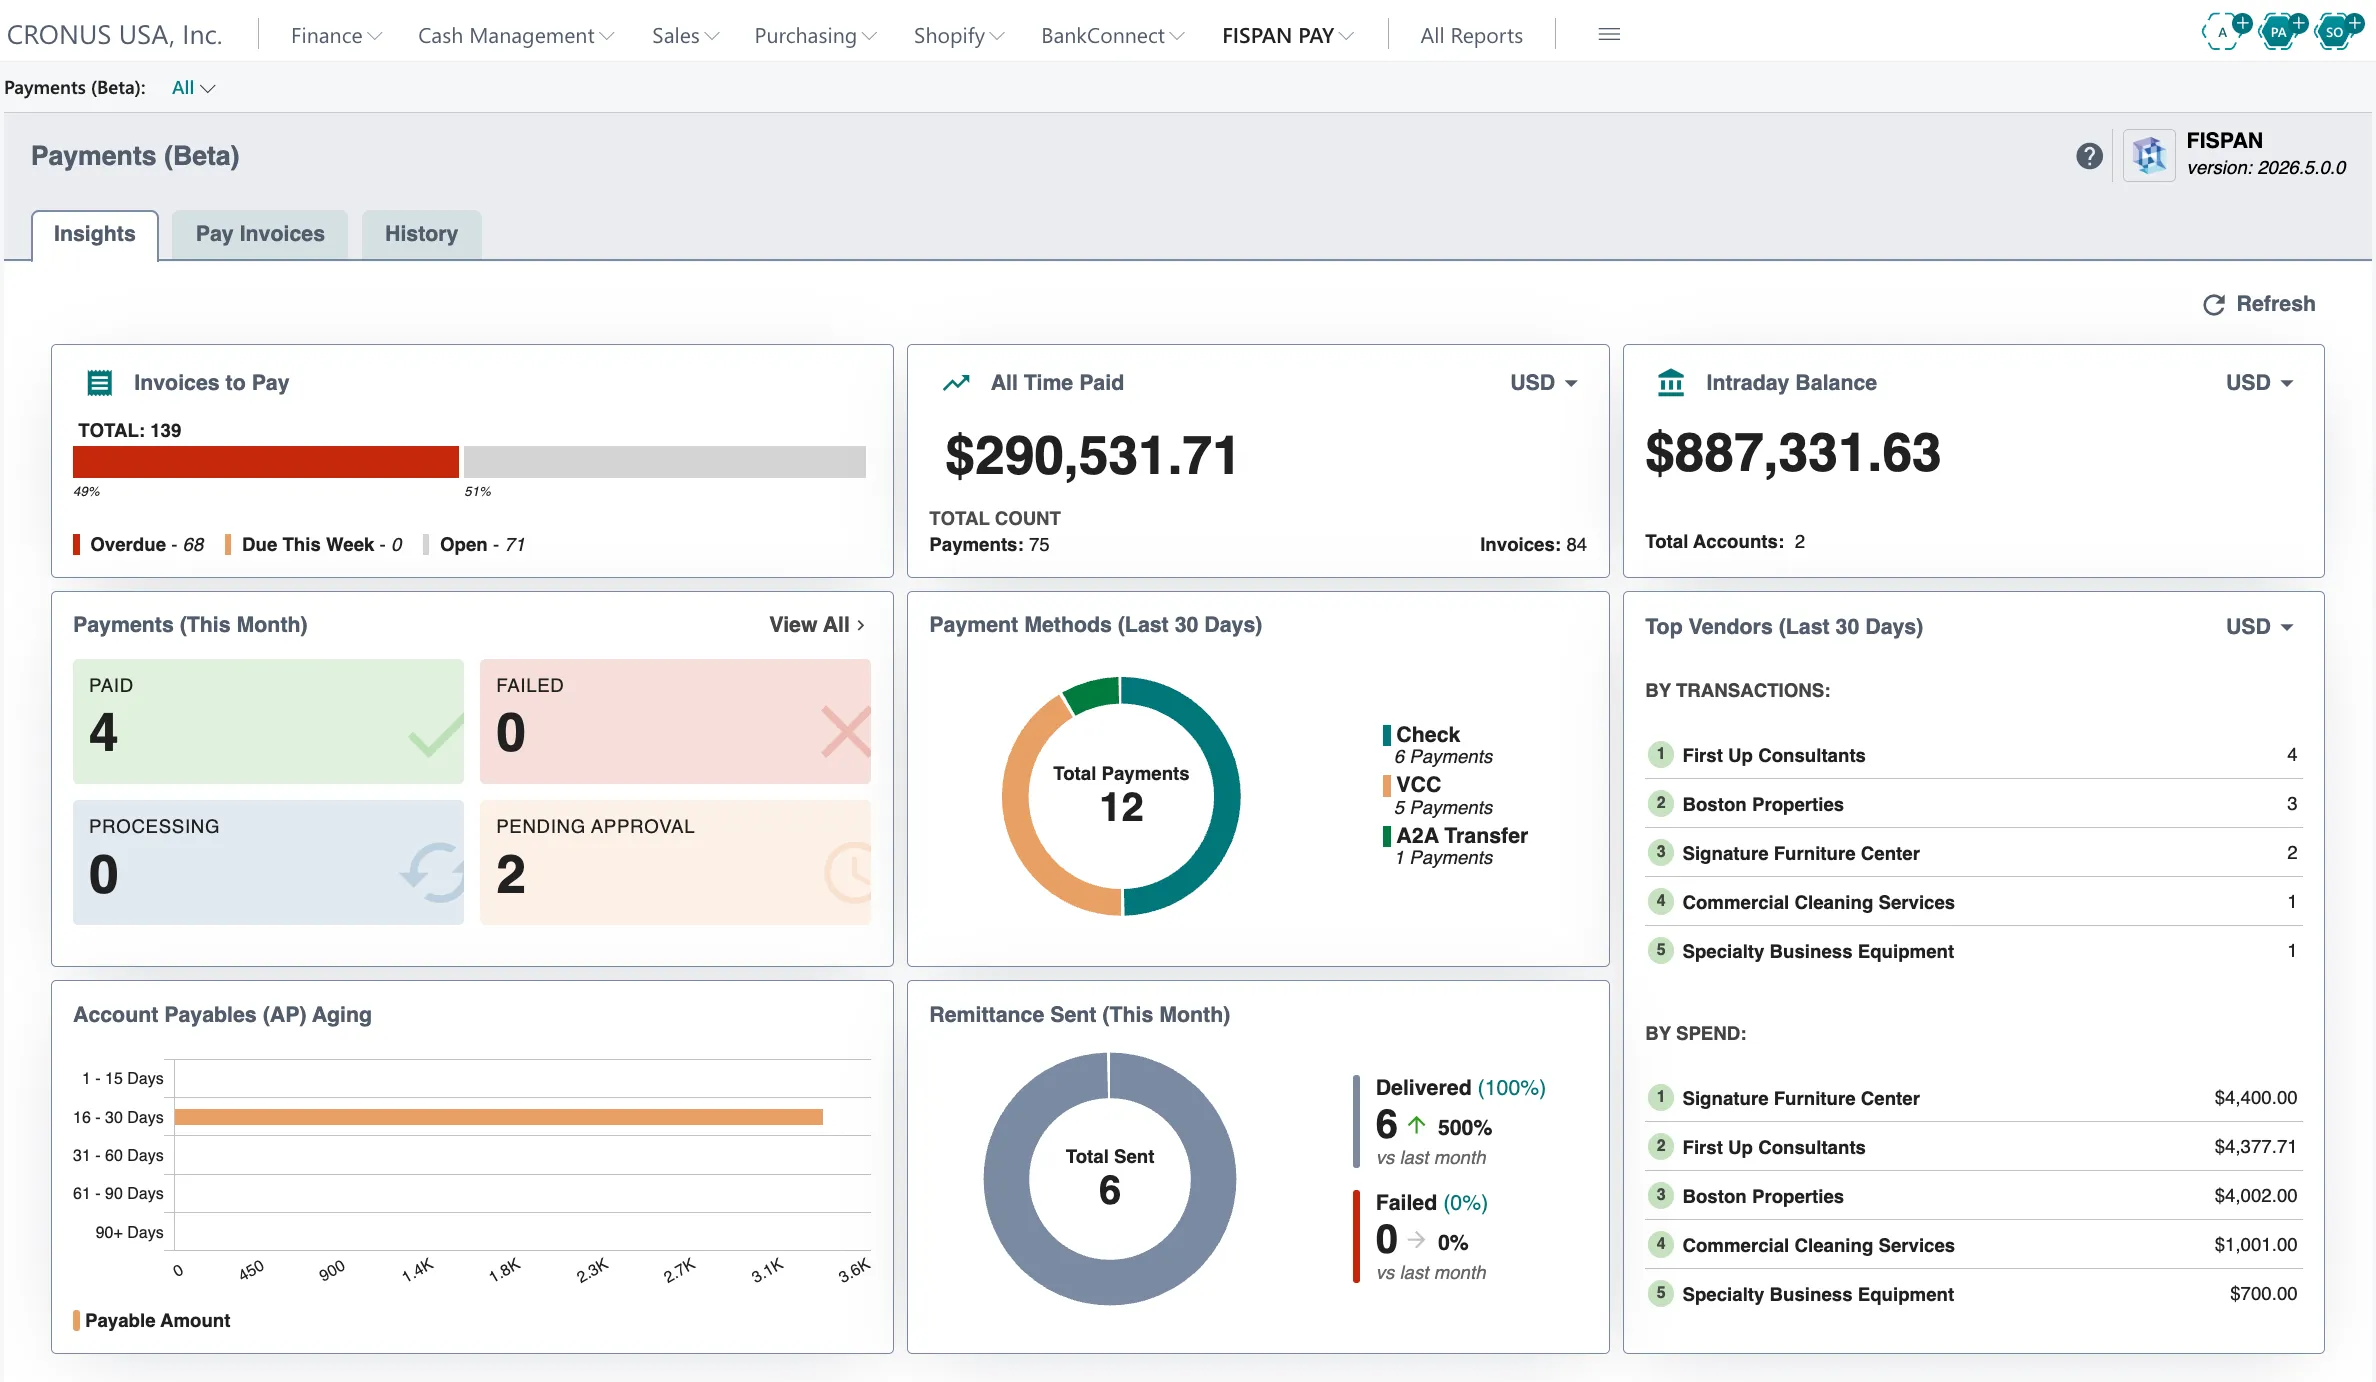Click the user avatar labeled A
Screen dimensions: 2376x1382
click(2222, 32)
